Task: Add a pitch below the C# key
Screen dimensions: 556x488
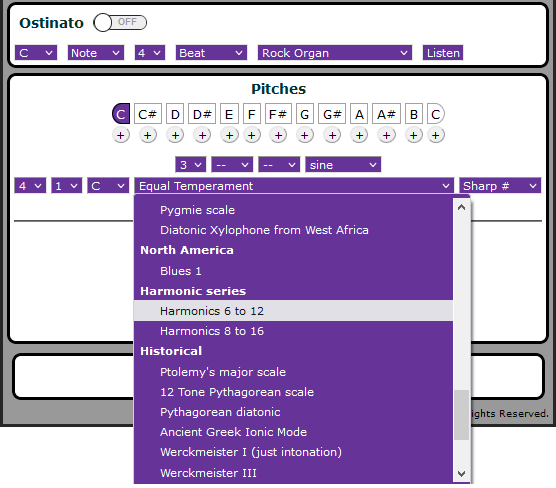Action: pyautogui.click(x=148, y=135)
